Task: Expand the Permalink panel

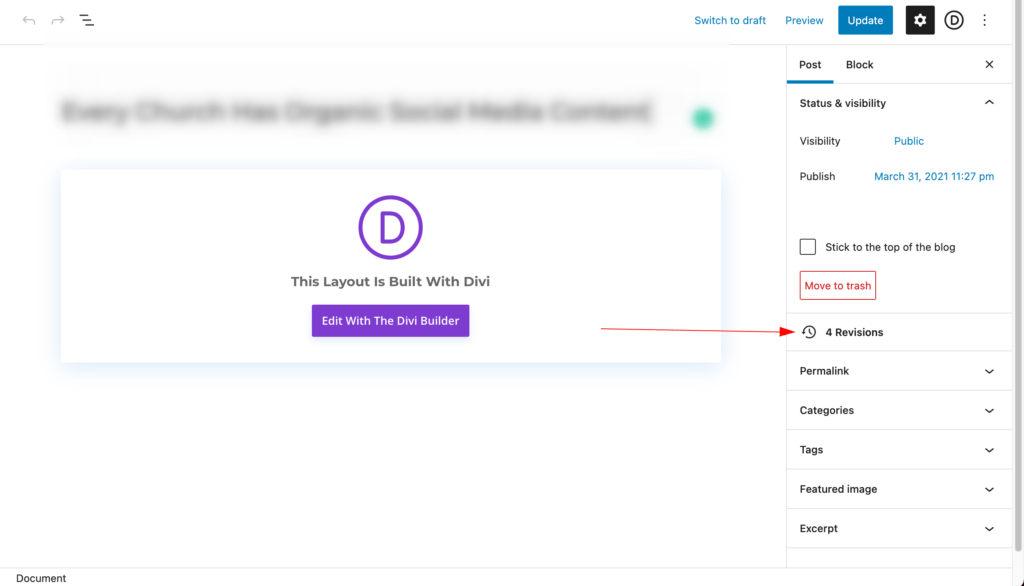Action: [899, 371]
